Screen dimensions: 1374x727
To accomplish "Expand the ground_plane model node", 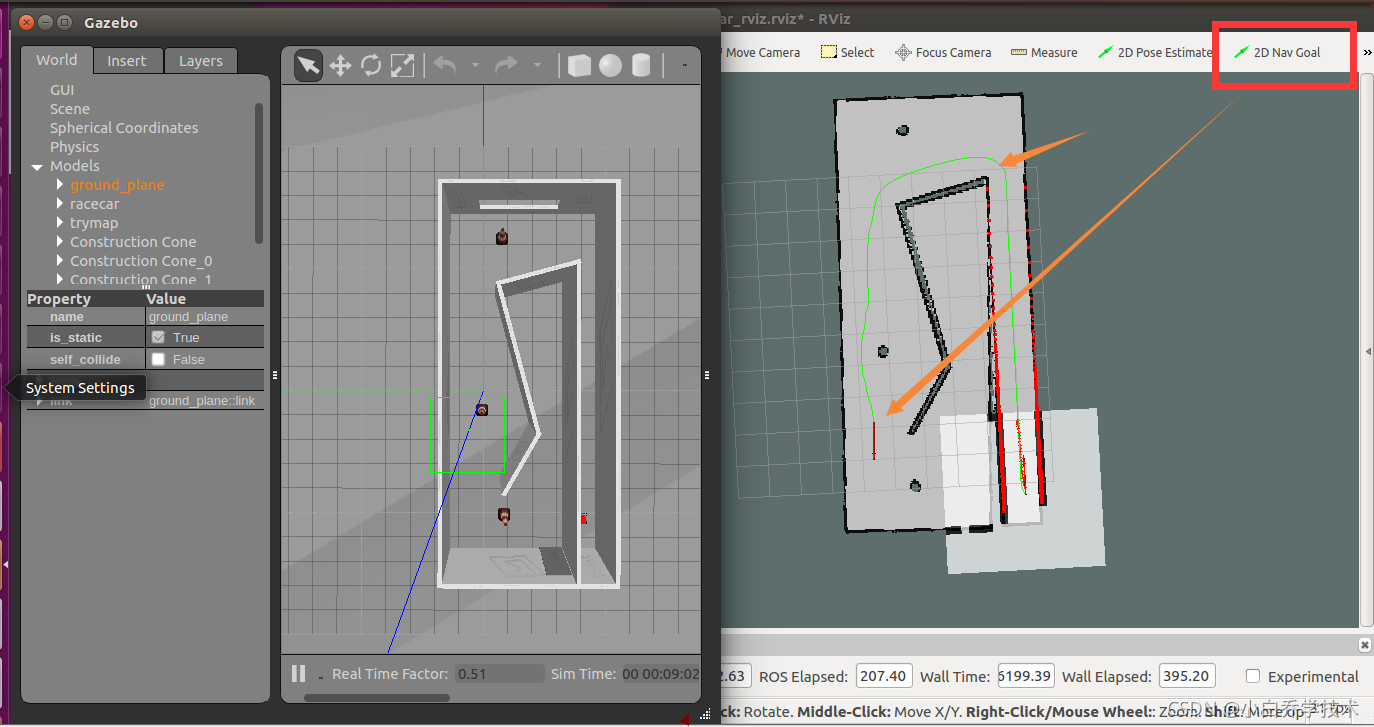I will pos(60,185).
